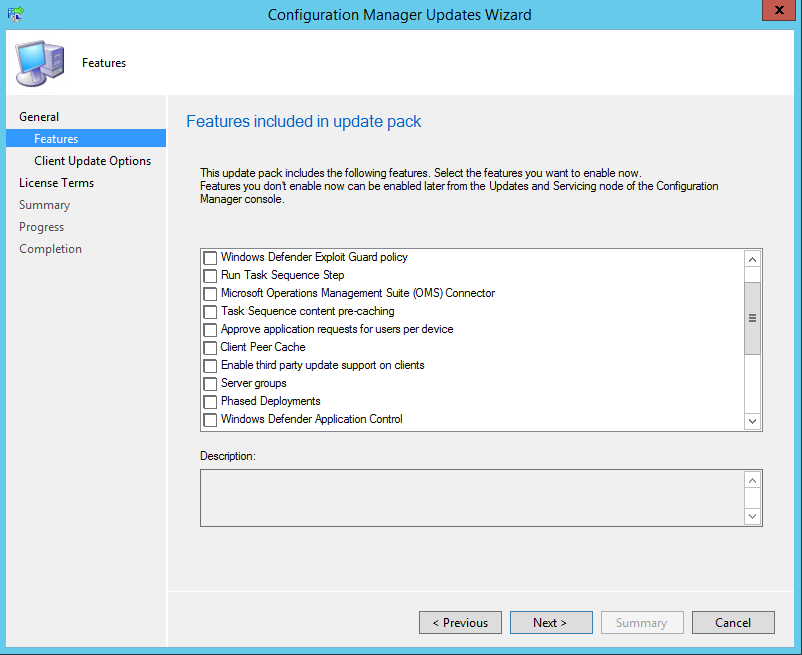Select the Progress step in sidebar
Viewport: 802px width, 655px height.
pyautogui.click(x=41, y=227)
